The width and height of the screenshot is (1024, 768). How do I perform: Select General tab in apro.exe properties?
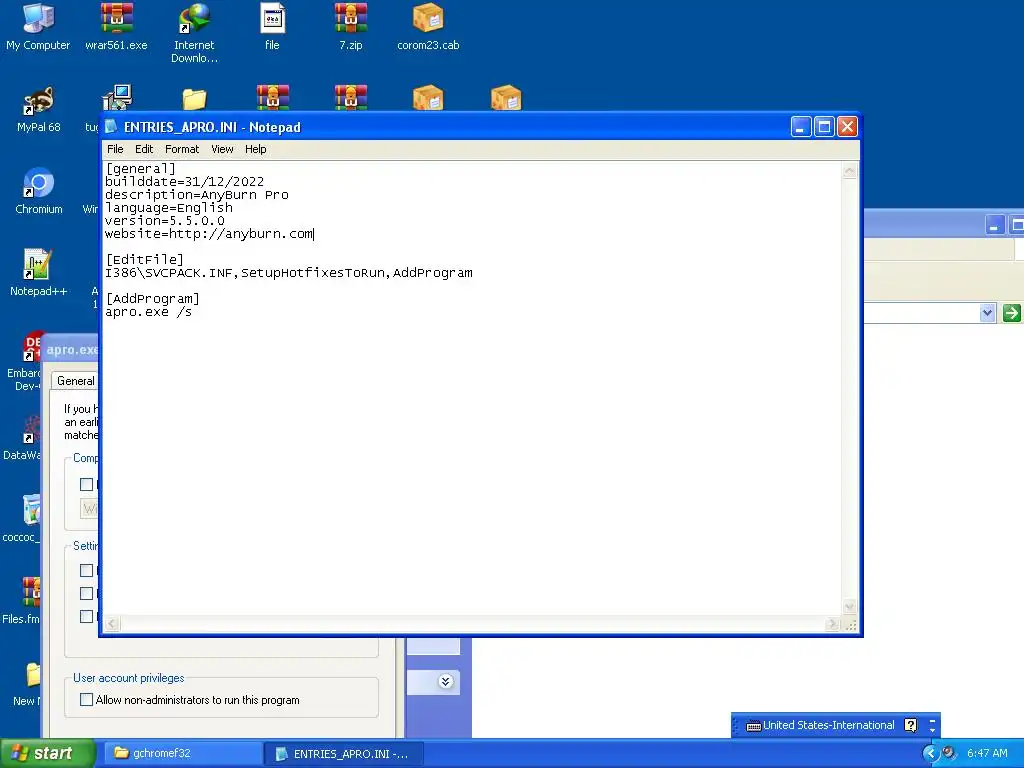tap(76, 381)
